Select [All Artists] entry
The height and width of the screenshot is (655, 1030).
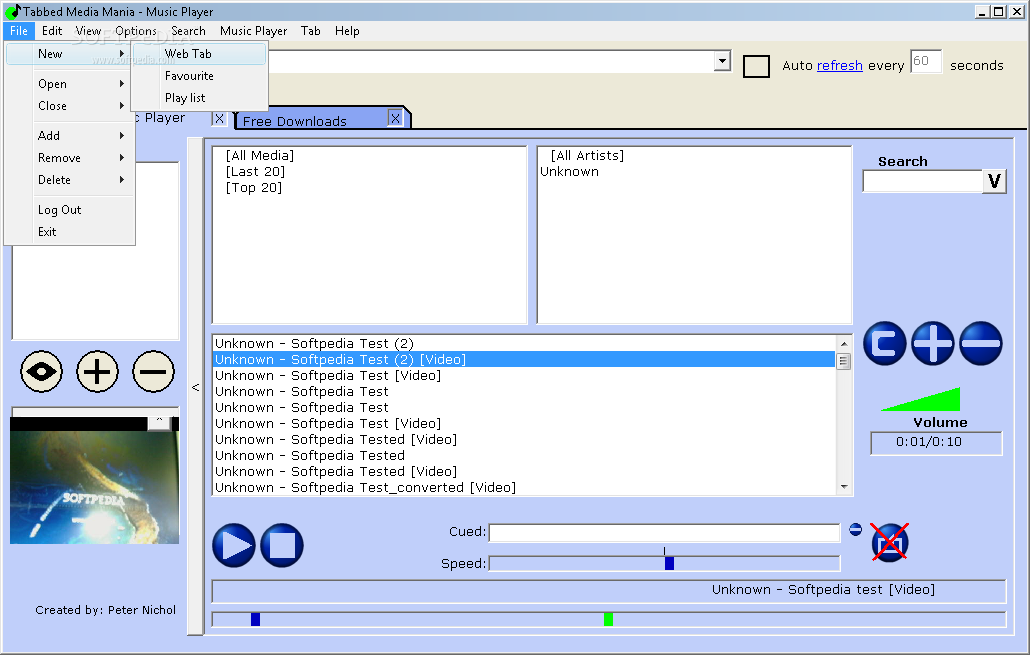point(587,156)
